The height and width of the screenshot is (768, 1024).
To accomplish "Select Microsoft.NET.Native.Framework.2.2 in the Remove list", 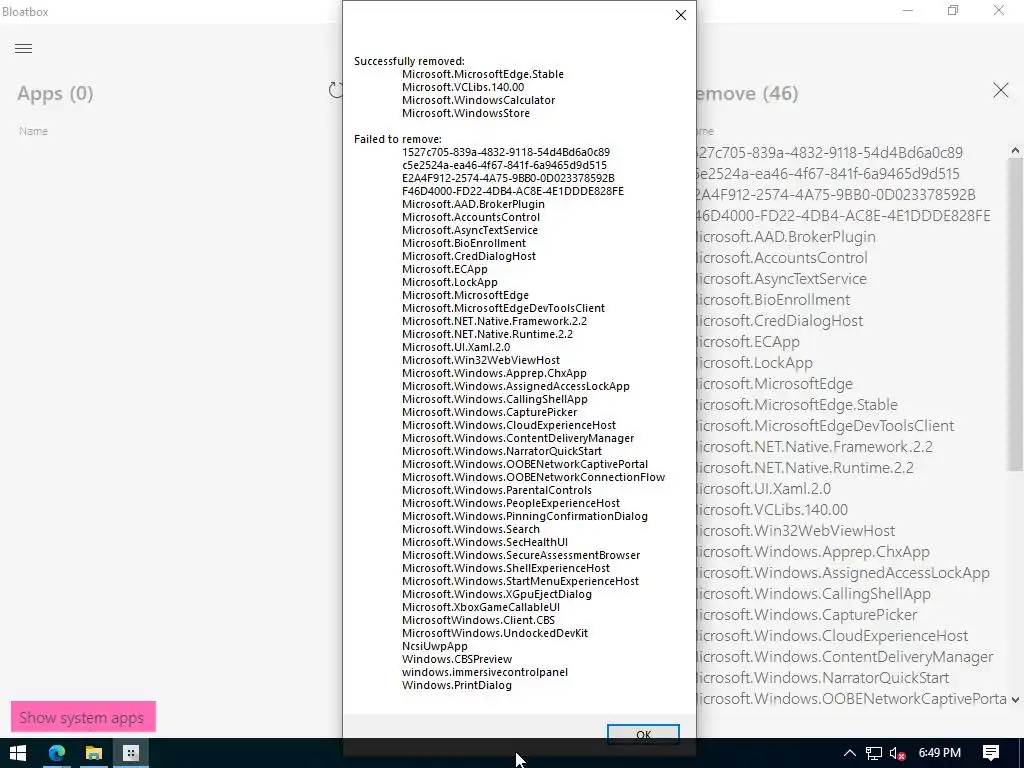I will (x=815, y=447).
